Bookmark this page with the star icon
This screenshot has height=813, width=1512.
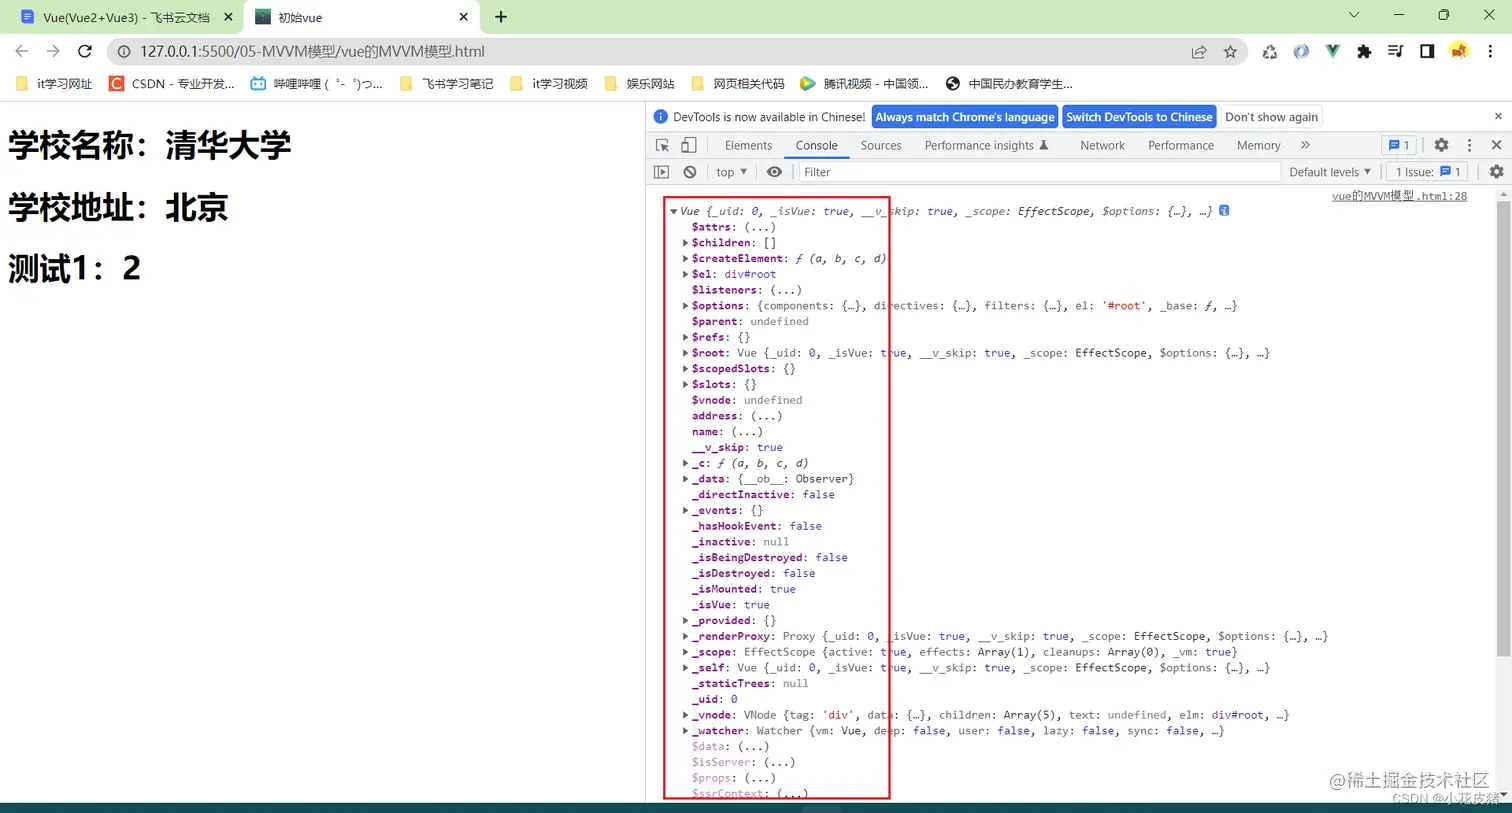click(1230, 52)
